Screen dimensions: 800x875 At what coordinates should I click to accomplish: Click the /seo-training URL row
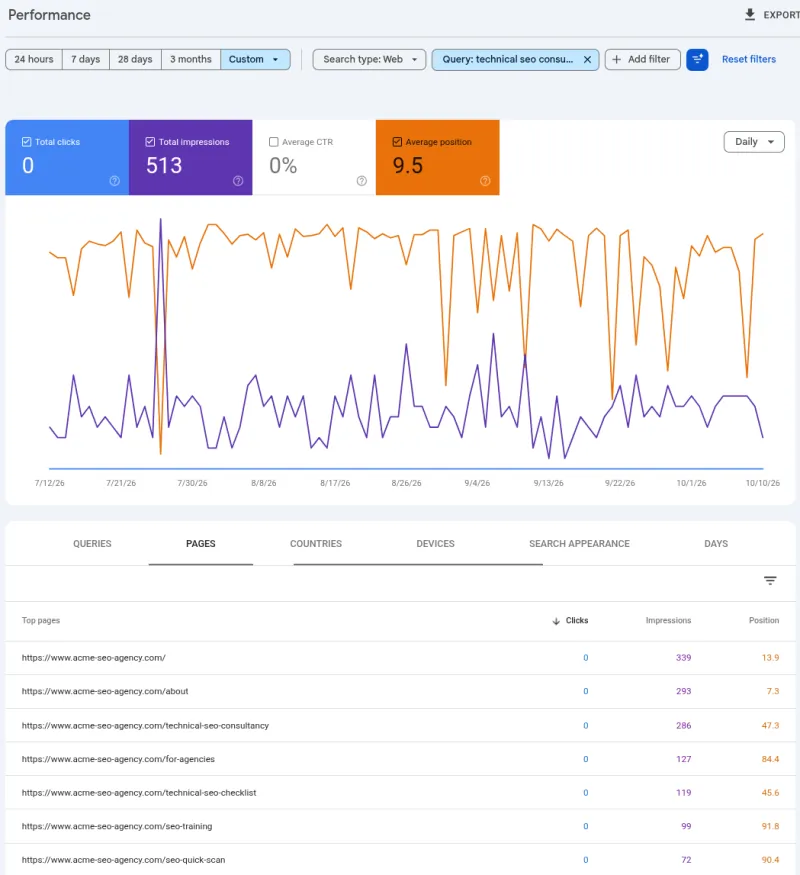click(400, 826)
